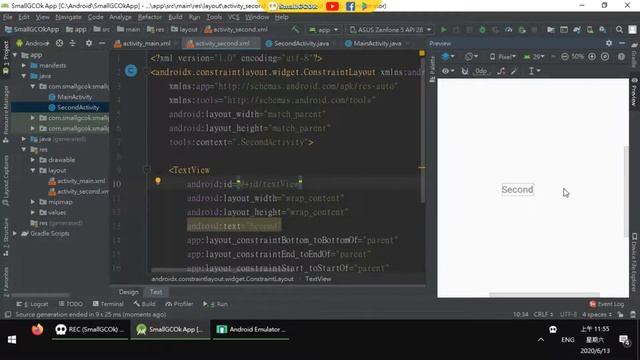Open the preview orientation dropdown
The width and height of the screenshot is (640, 360).
(x=471, y=57)
